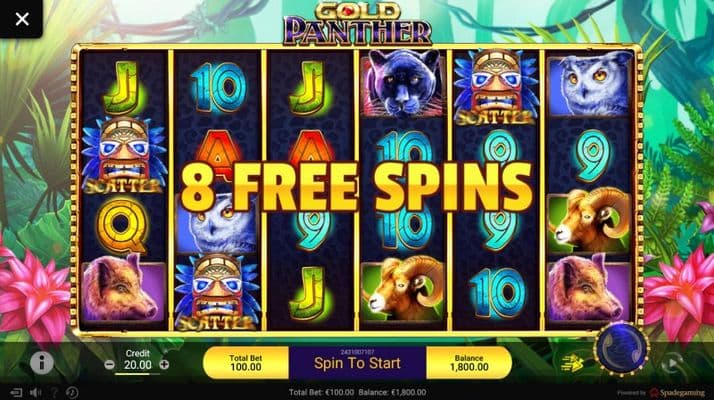Open game history clock icon

click(x=72, y=392)
